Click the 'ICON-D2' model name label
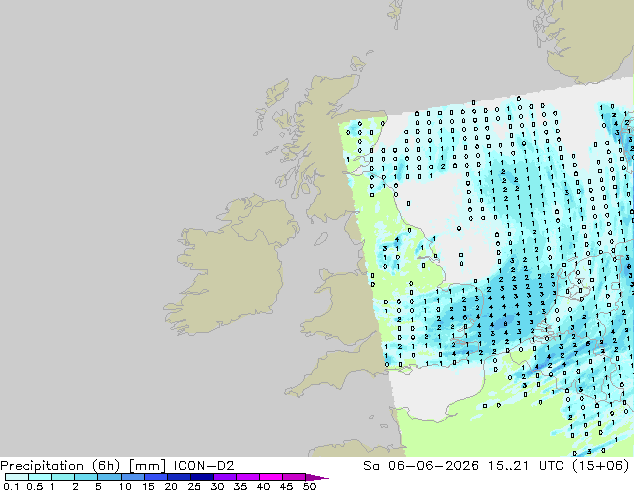Viewport: 634px width, 490px height. [x=204, y=466]
